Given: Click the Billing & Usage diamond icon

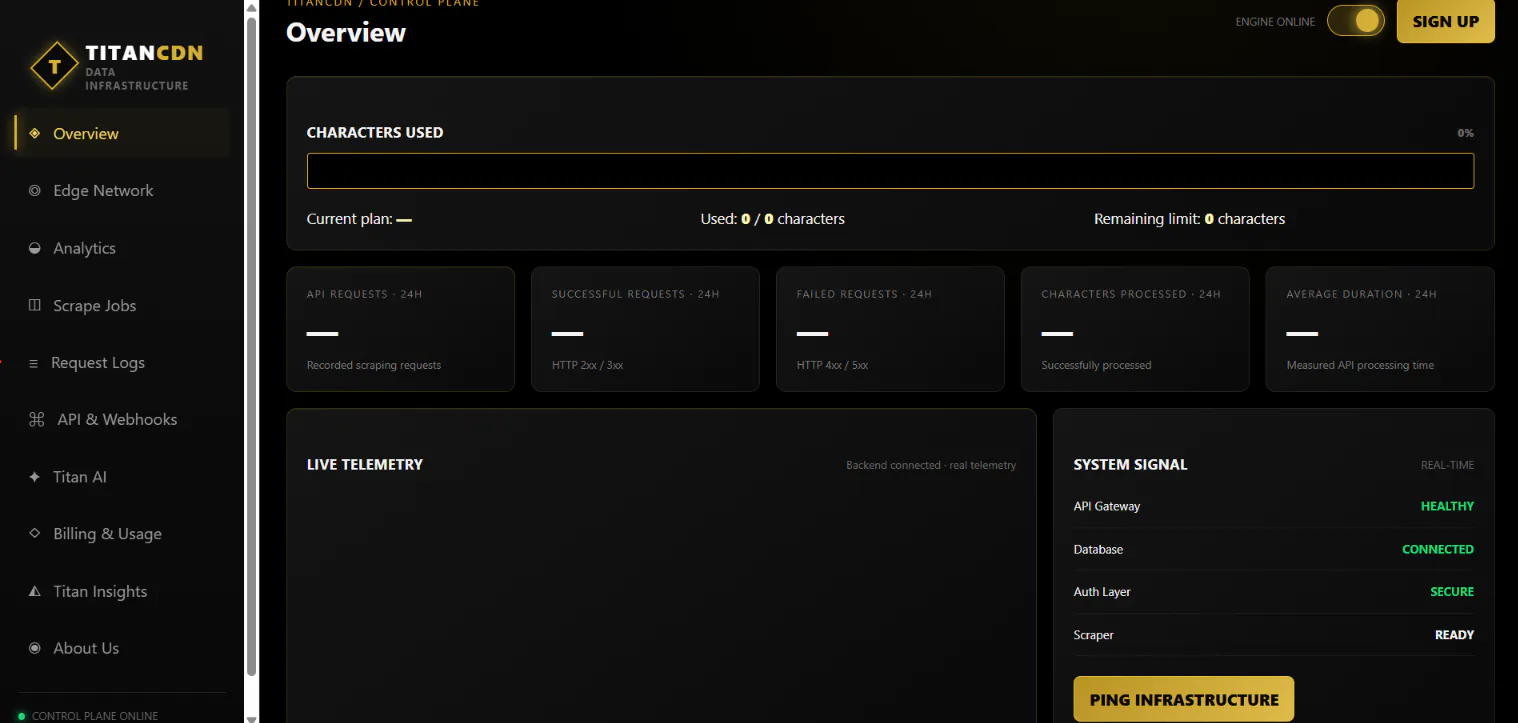Looking at the screenshot, I should click(35, 534).
